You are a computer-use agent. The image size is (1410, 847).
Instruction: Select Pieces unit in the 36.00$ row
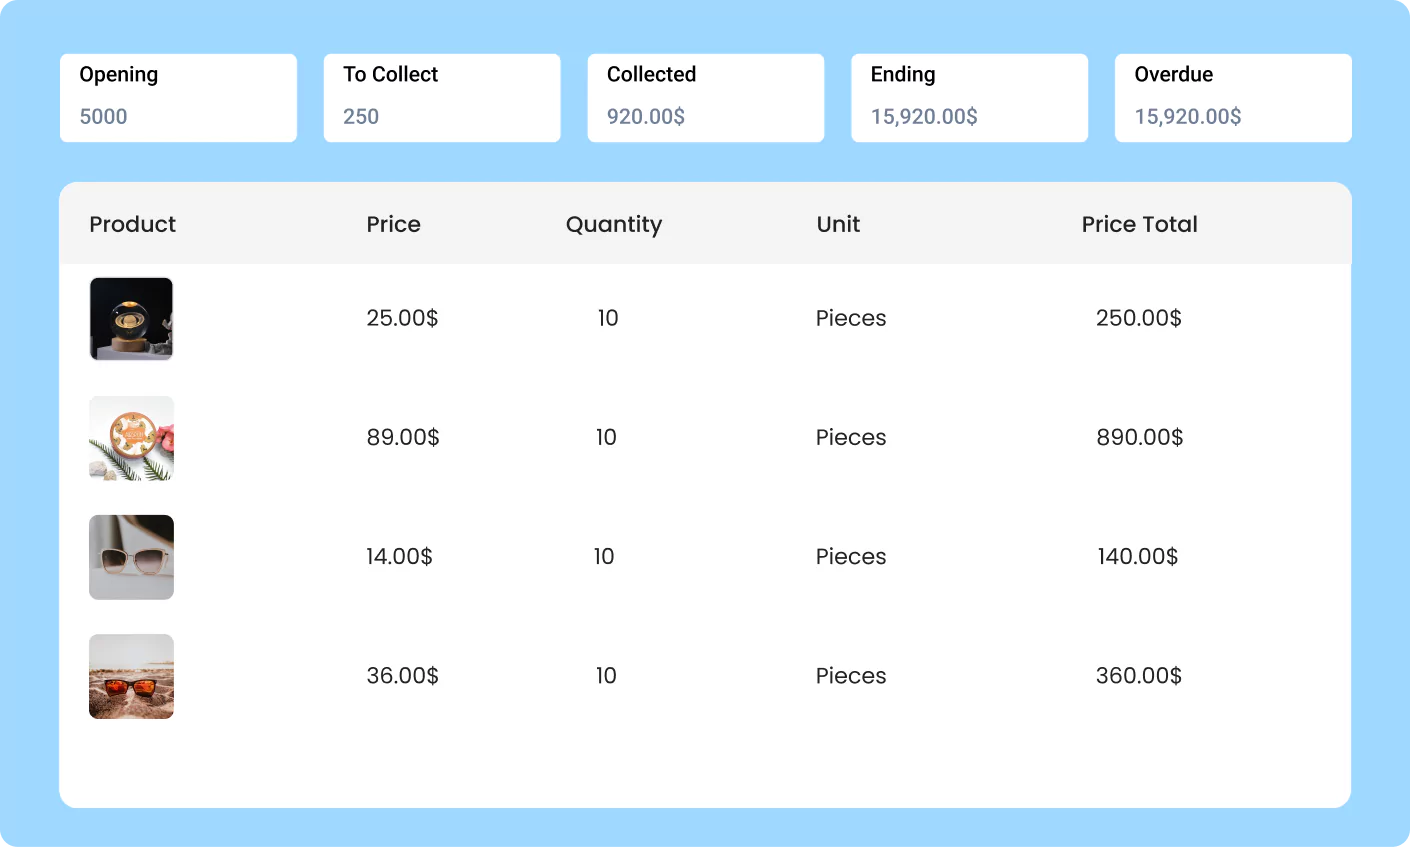click(x=851, y=675)
